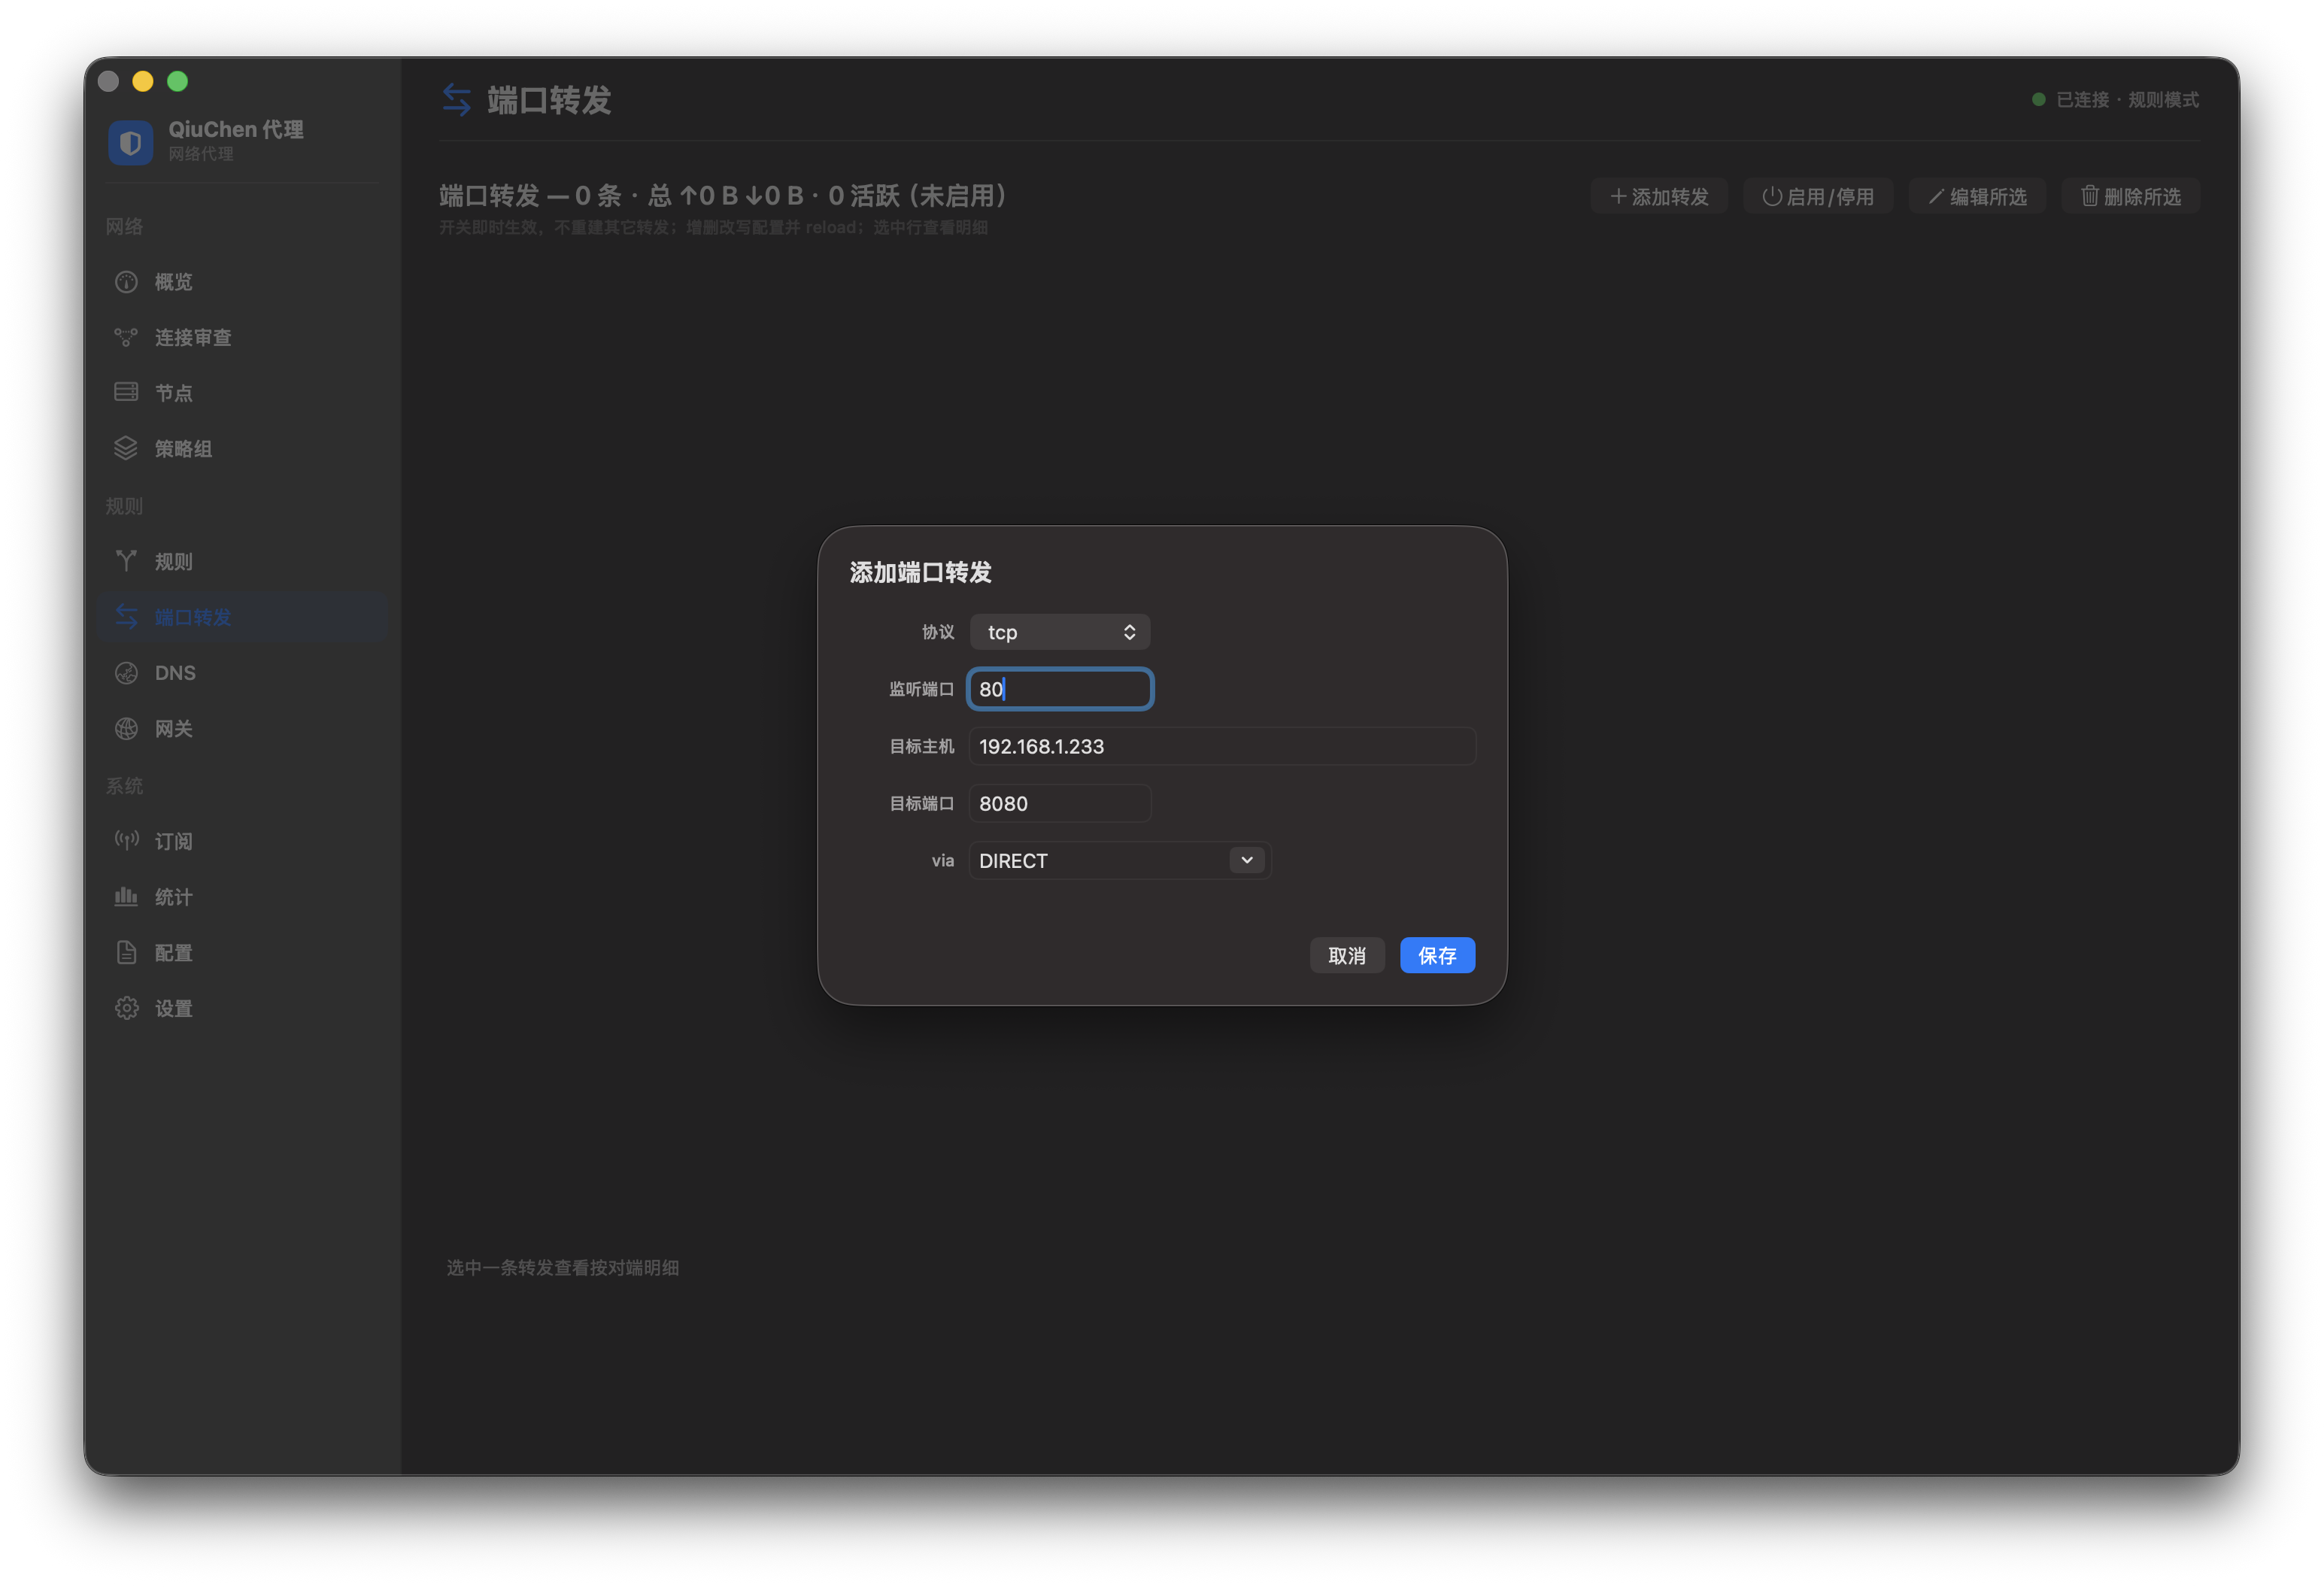Image resolution: width=2324 pixels, height=1587 pixels.
Task: Click the 端口转发 — 0 条 summary heading
Action: (x=723, y=195)
